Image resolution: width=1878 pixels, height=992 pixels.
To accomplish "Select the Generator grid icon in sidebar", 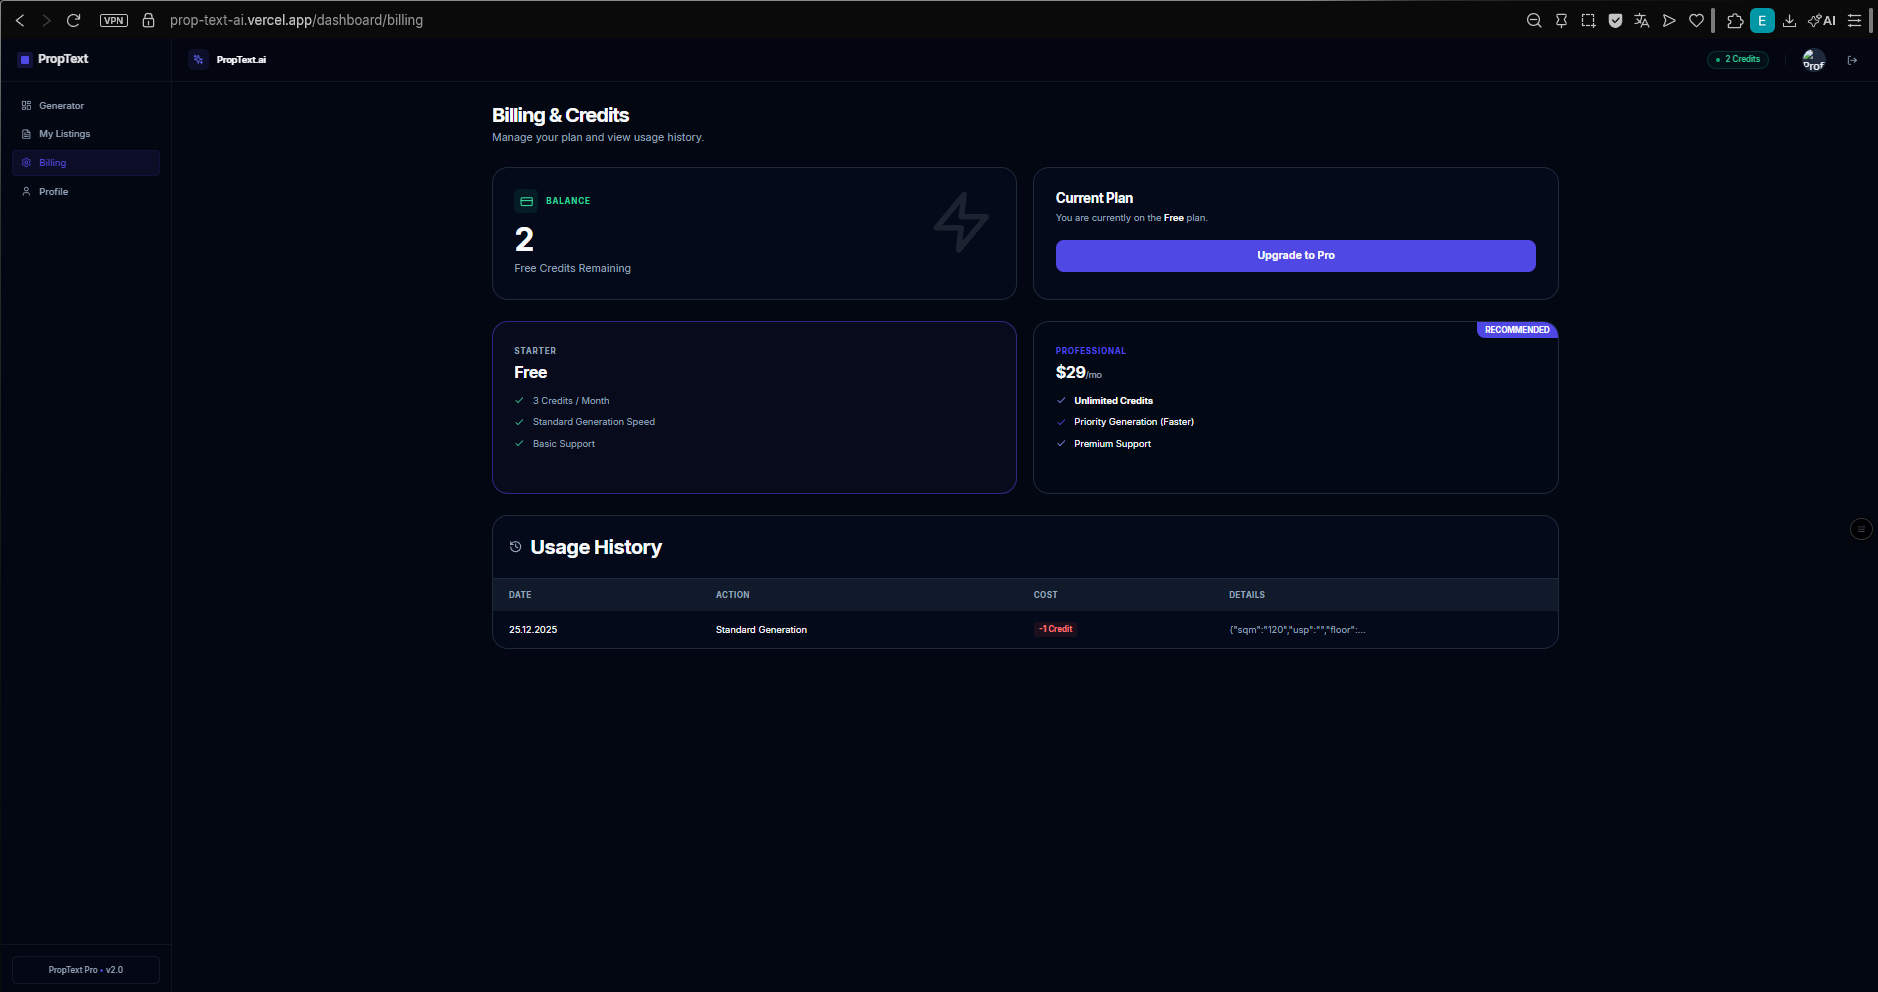I will coord(27,105).
